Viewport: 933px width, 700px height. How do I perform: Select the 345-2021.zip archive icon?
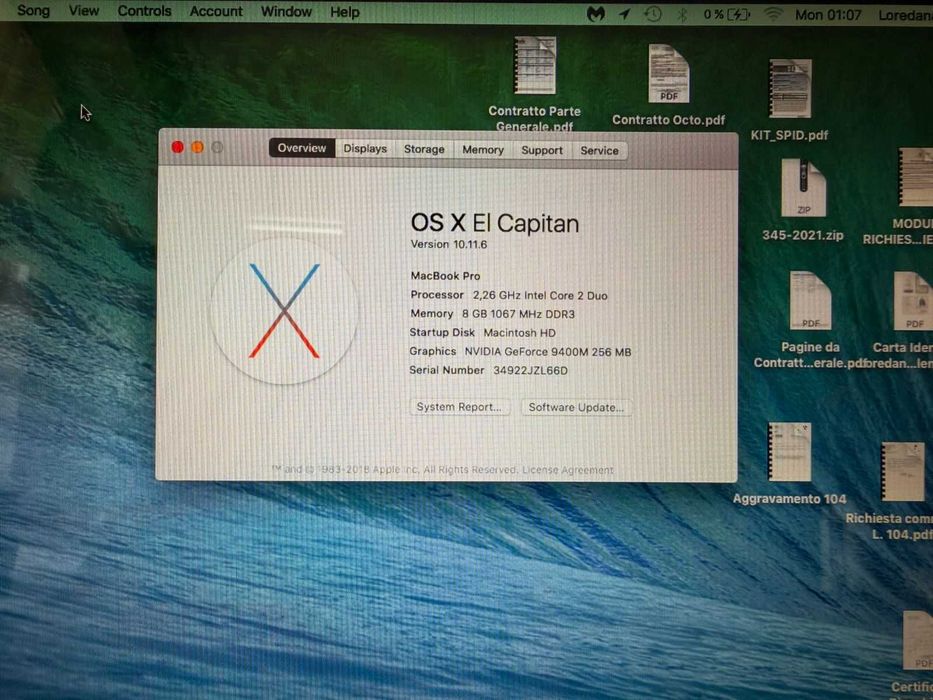(x=803, y=188)
